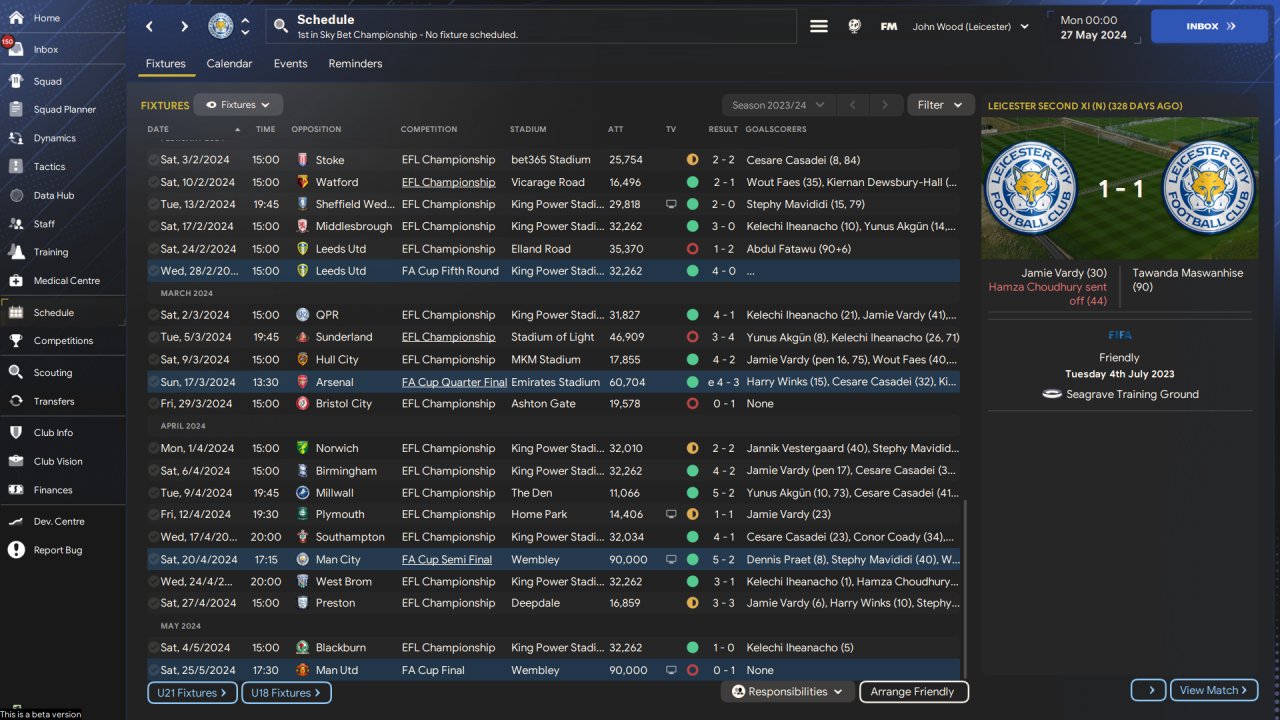1280x720 pixels.
Task: Click the TV icon on the Sheffield Wed fixture
Action: click(x=671, y=204)
